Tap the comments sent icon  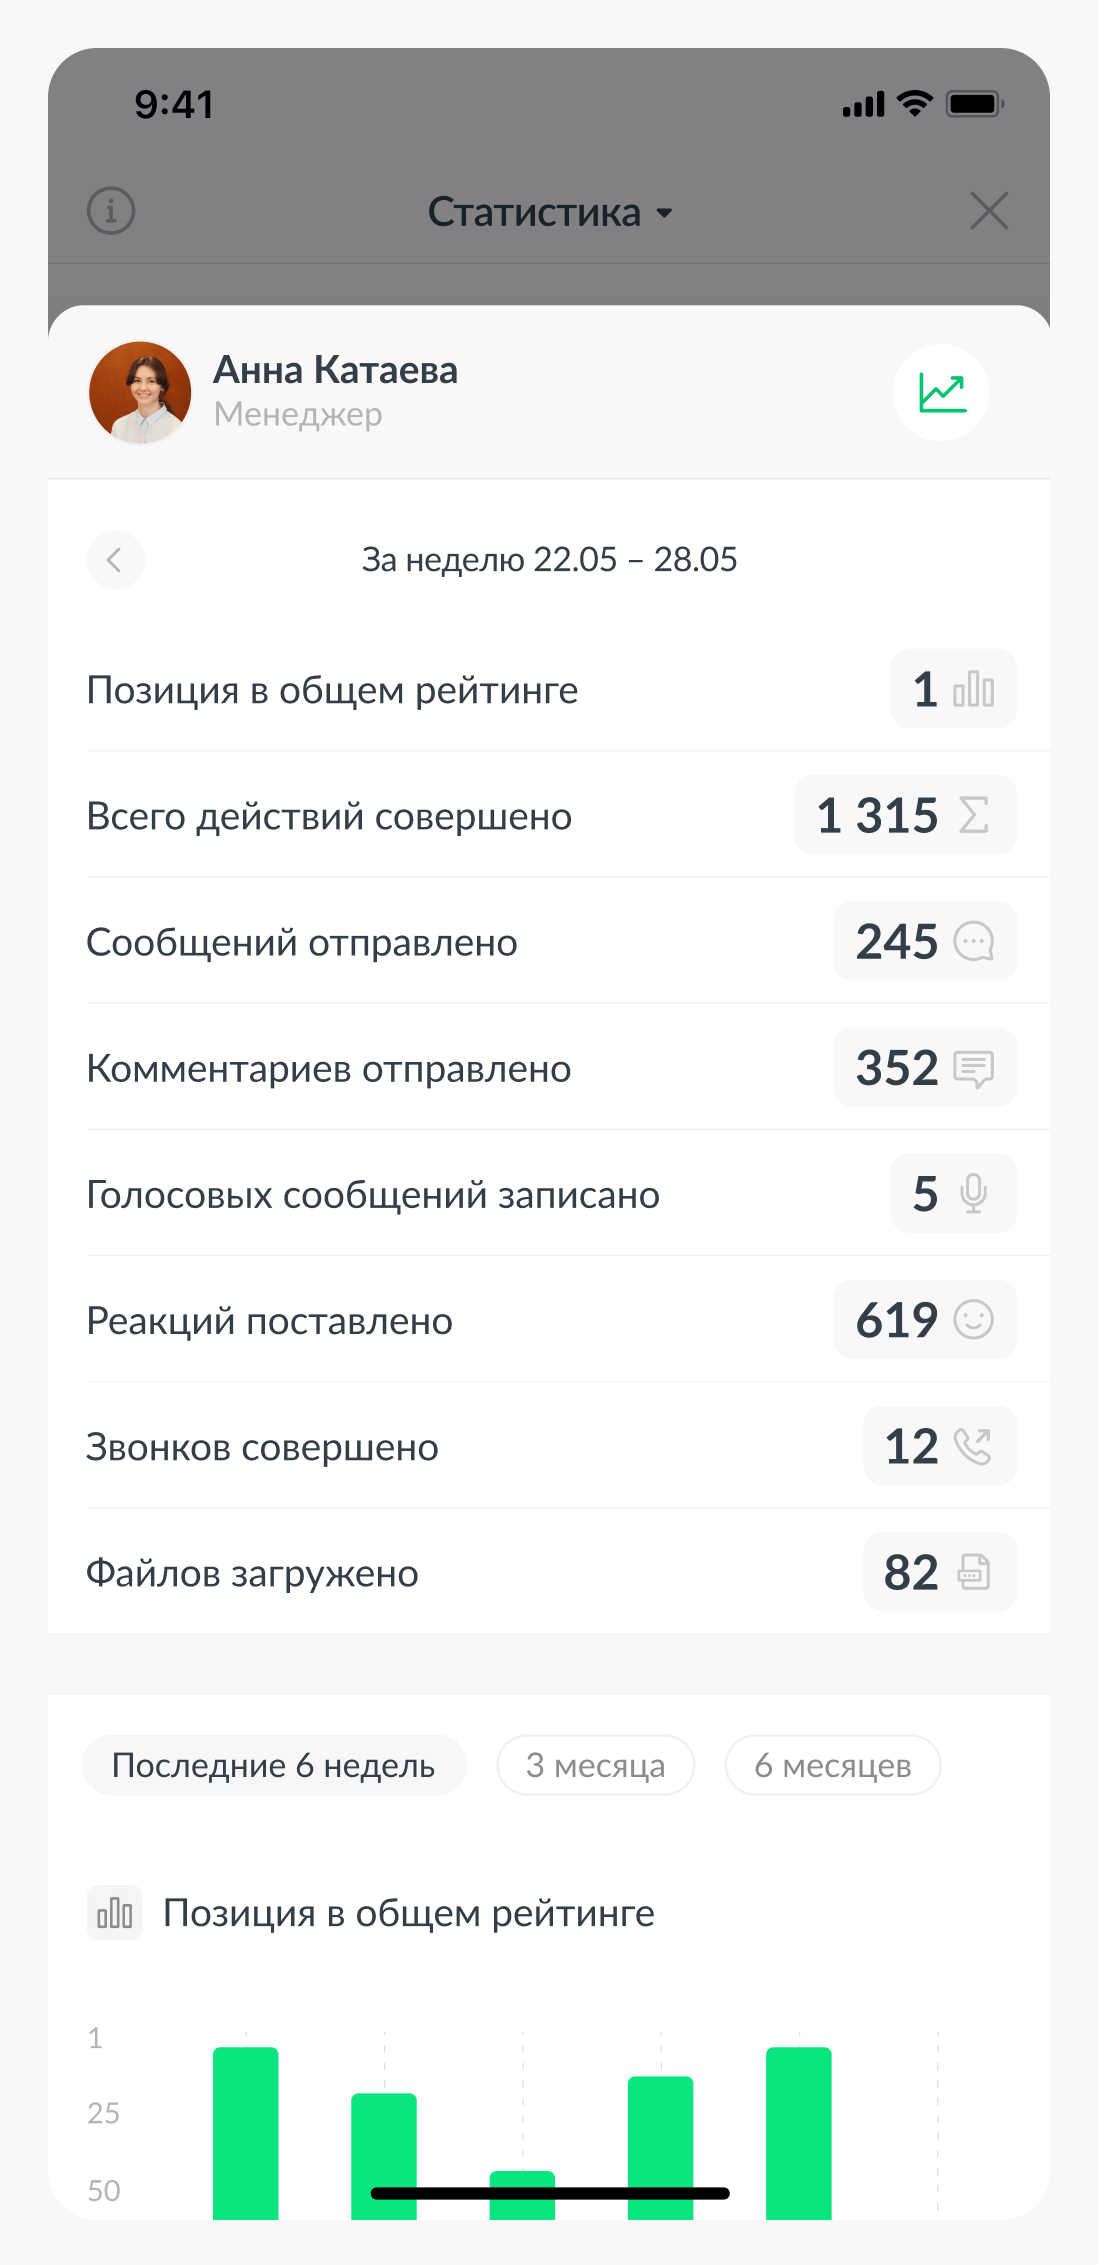click(973, 1068)
